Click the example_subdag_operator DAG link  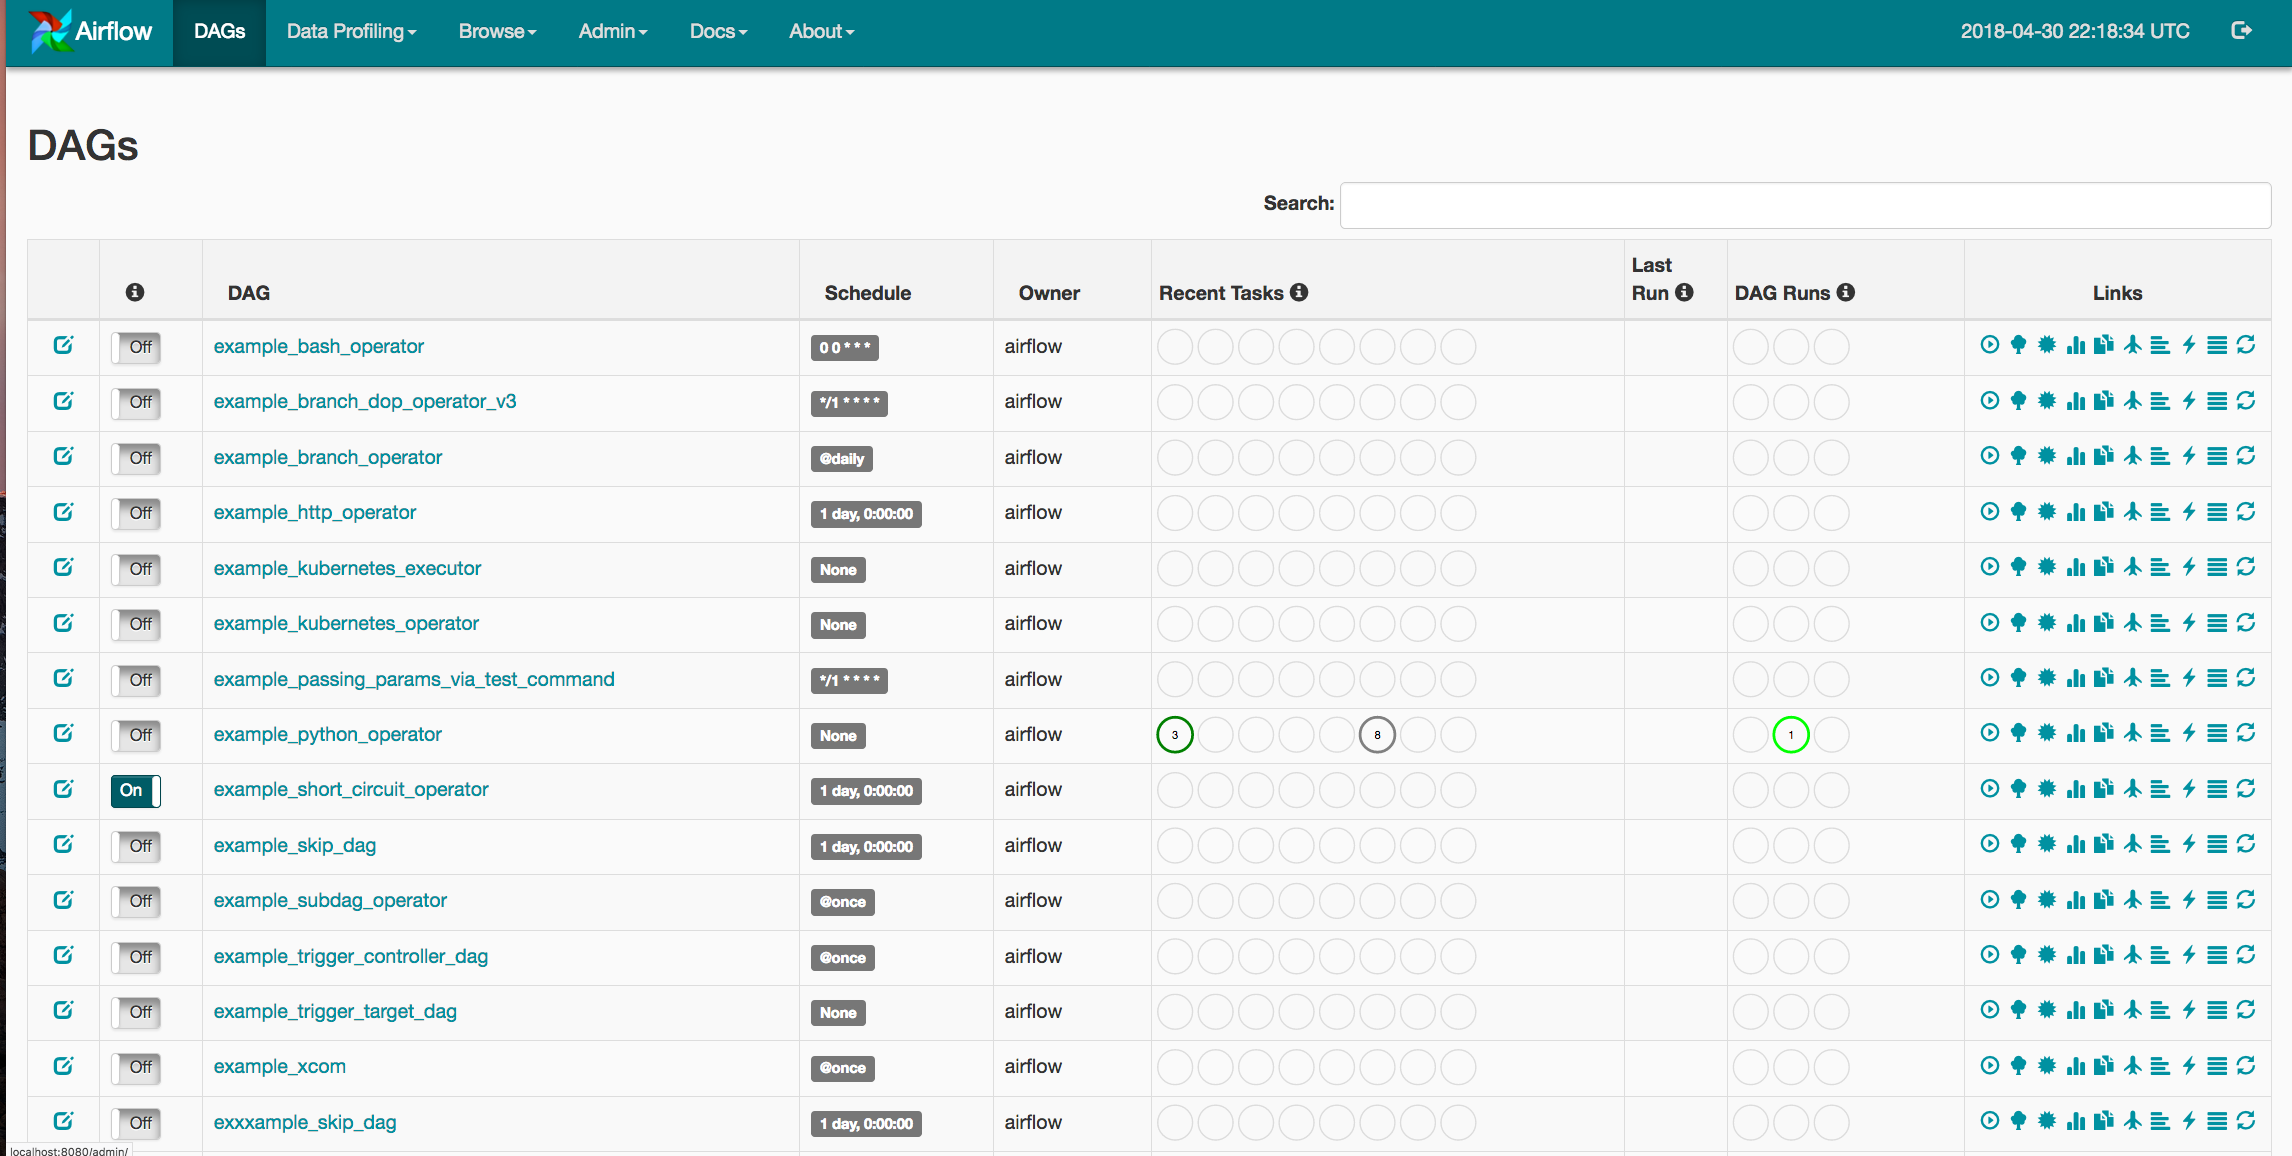click(329, 899)
